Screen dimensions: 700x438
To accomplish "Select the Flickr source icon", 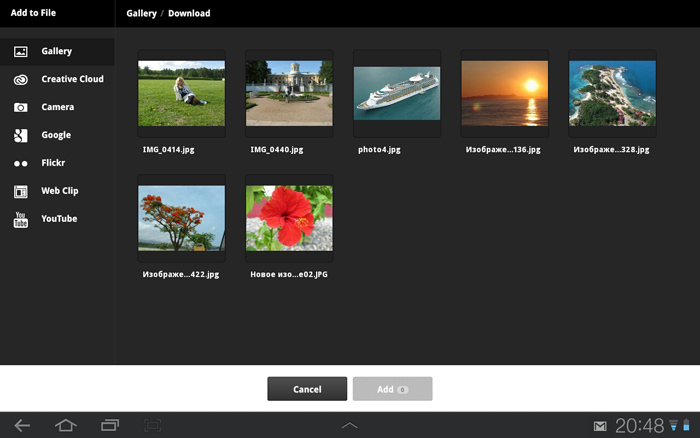I will [20, 163].
